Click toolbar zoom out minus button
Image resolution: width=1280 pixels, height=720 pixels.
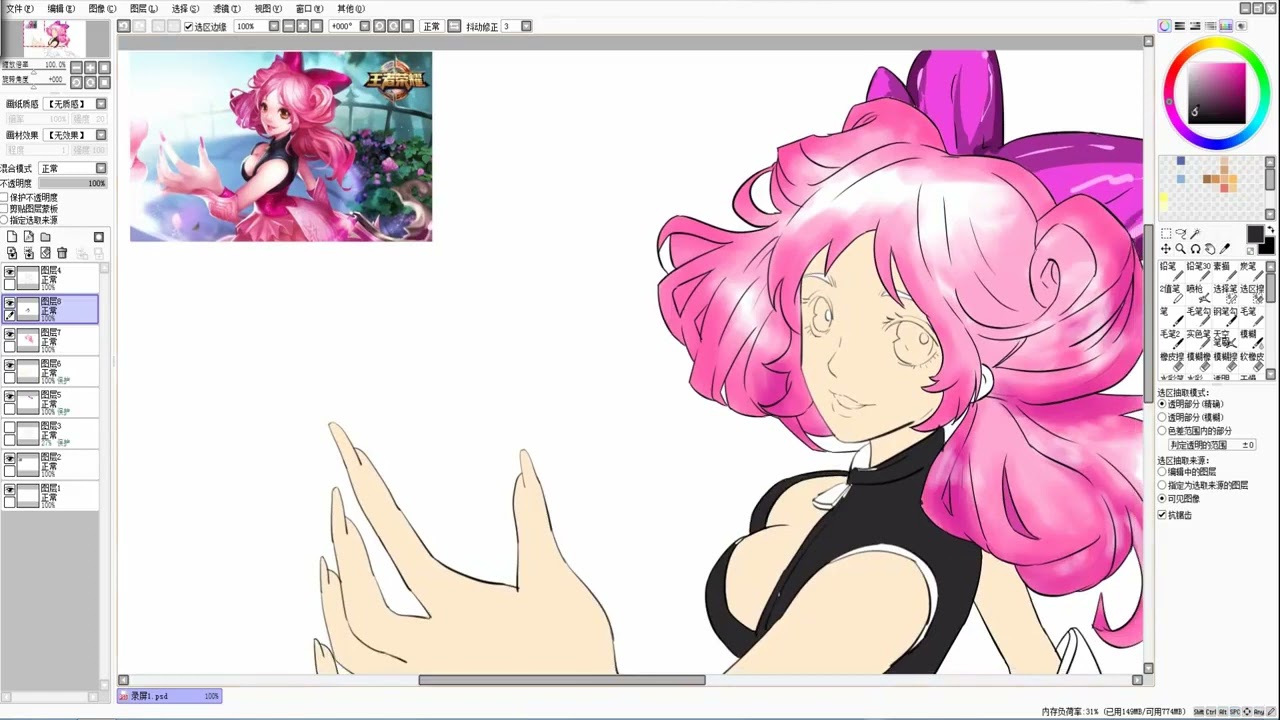point(289,26)
